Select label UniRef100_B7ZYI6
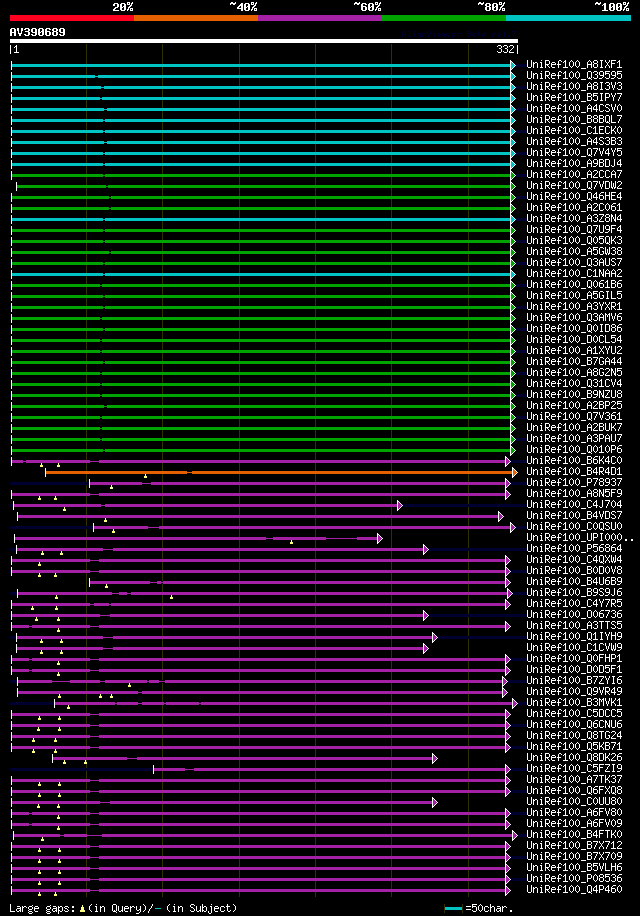 coord(574,681)
